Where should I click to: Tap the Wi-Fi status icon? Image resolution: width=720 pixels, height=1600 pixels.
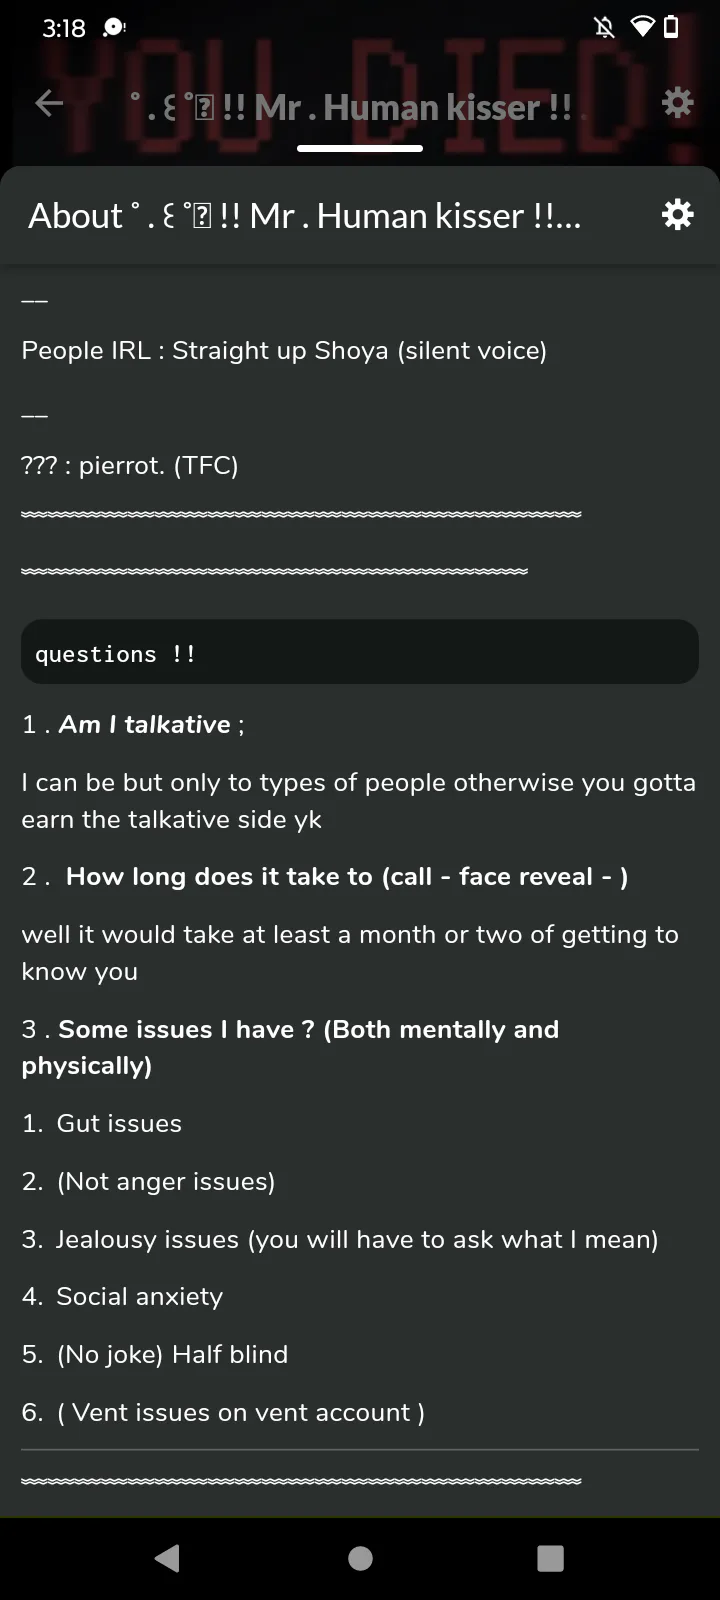[642, 27]
